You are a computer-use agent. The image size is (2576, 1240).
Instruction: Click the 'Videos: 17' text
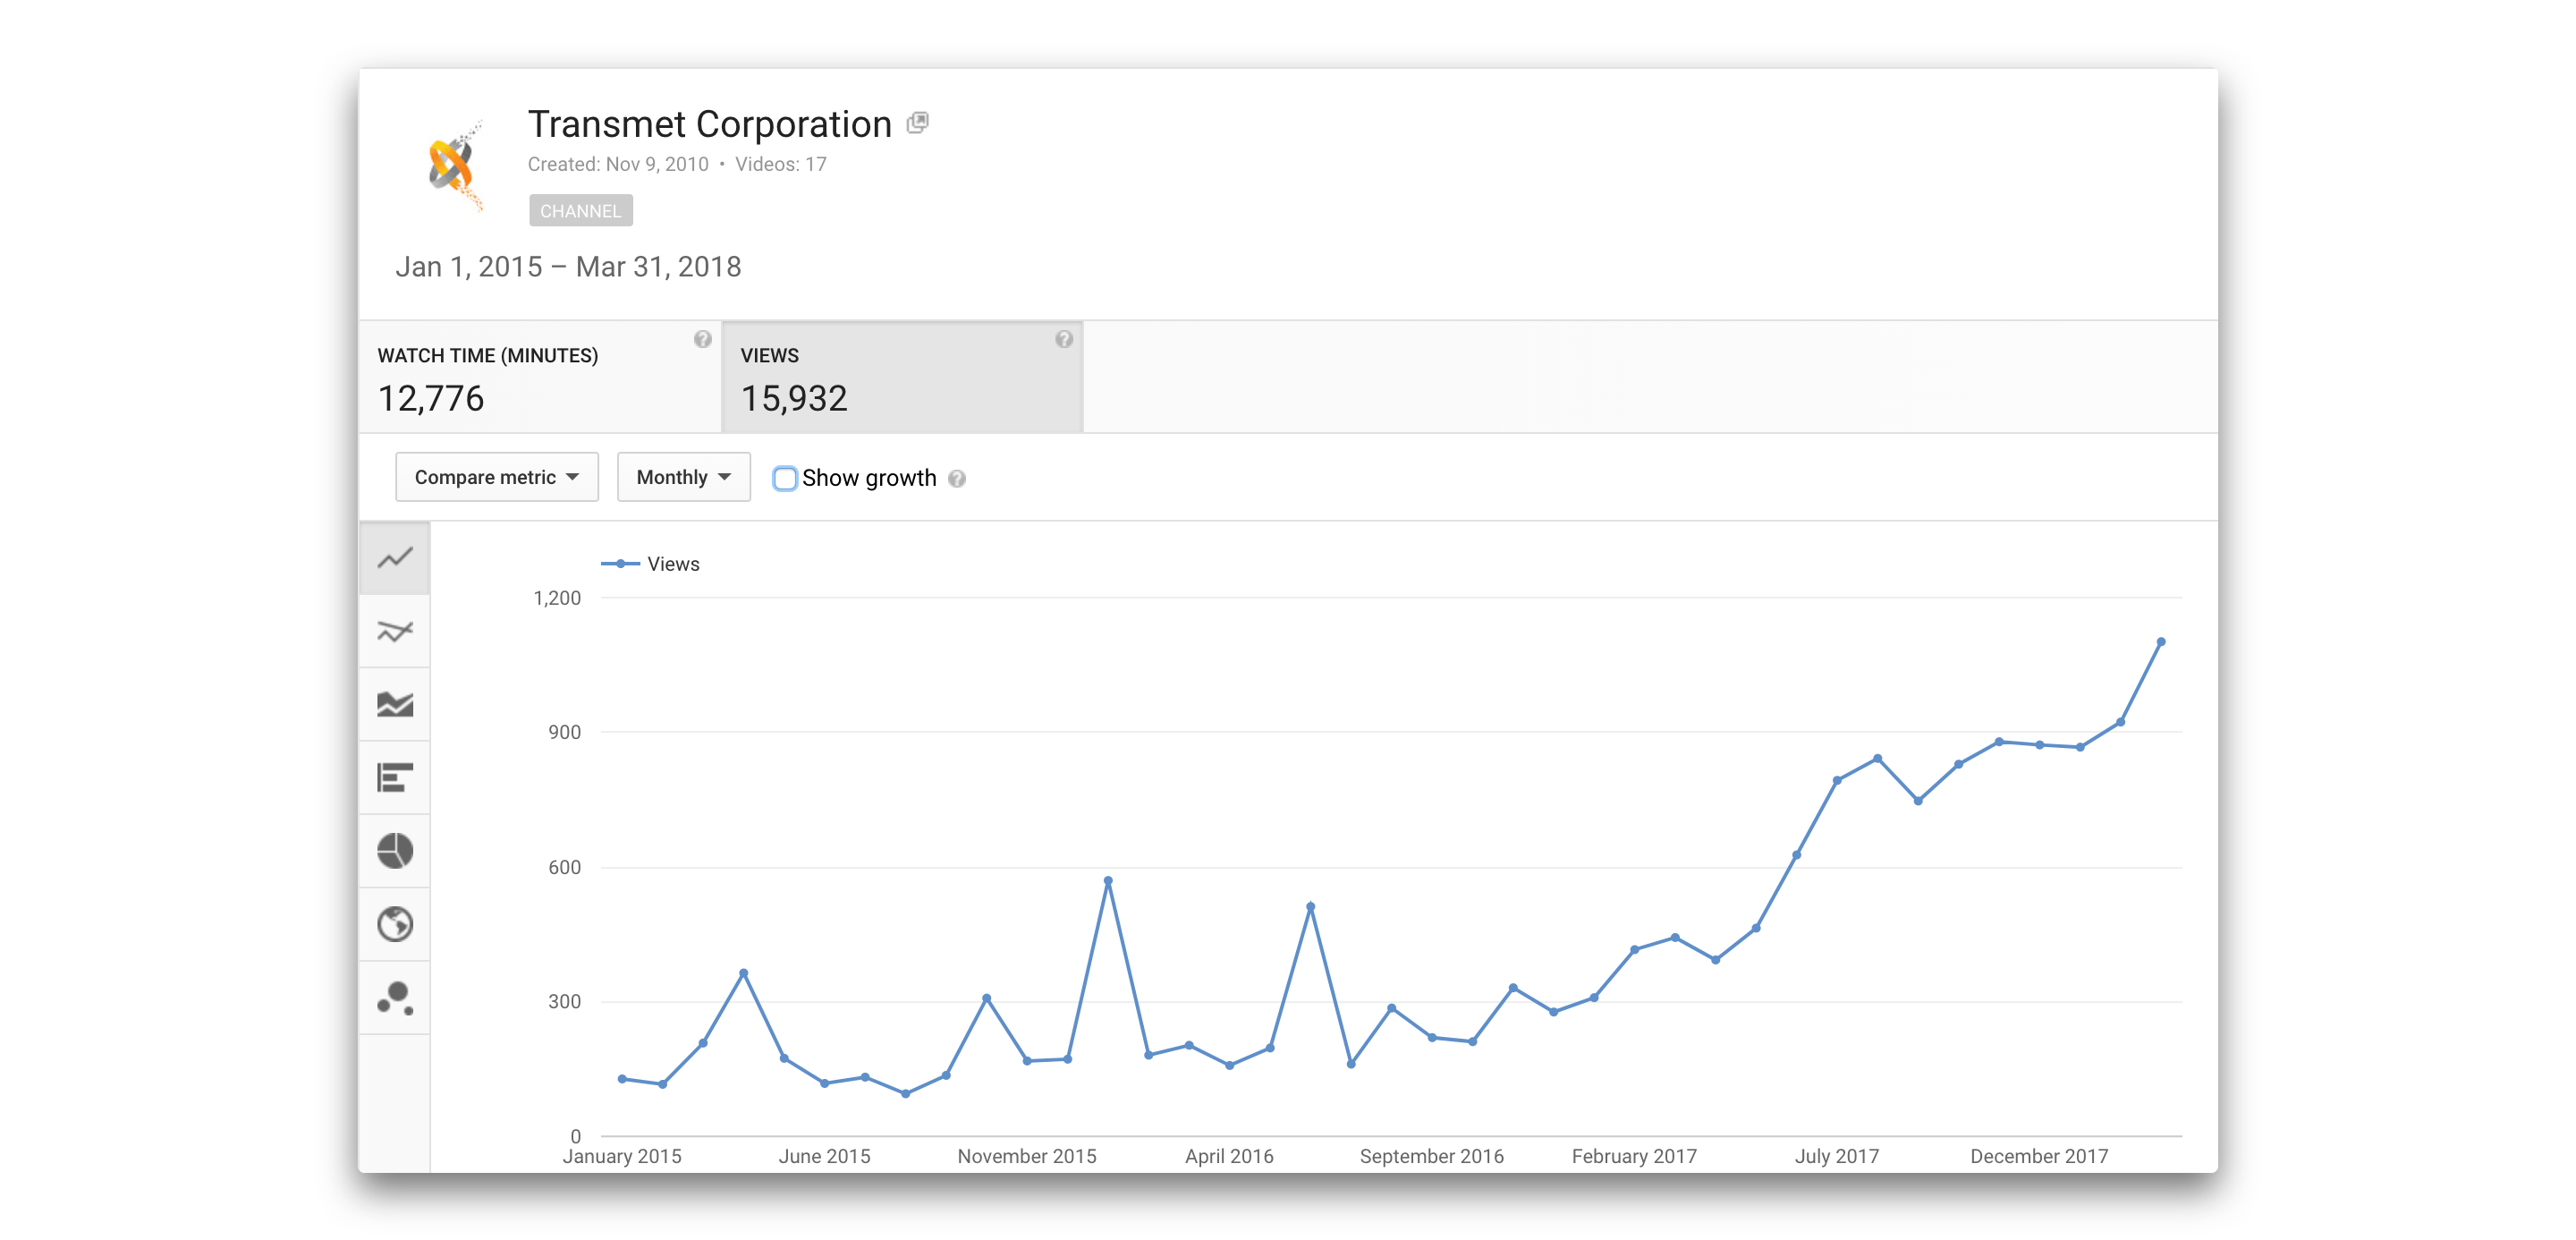pos(781,164)
